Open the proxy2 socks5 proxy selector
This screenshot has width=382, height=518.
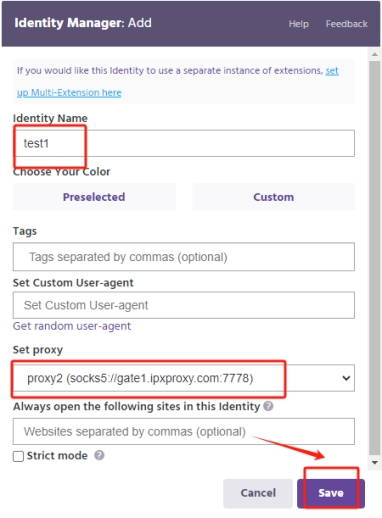(184, 378)
